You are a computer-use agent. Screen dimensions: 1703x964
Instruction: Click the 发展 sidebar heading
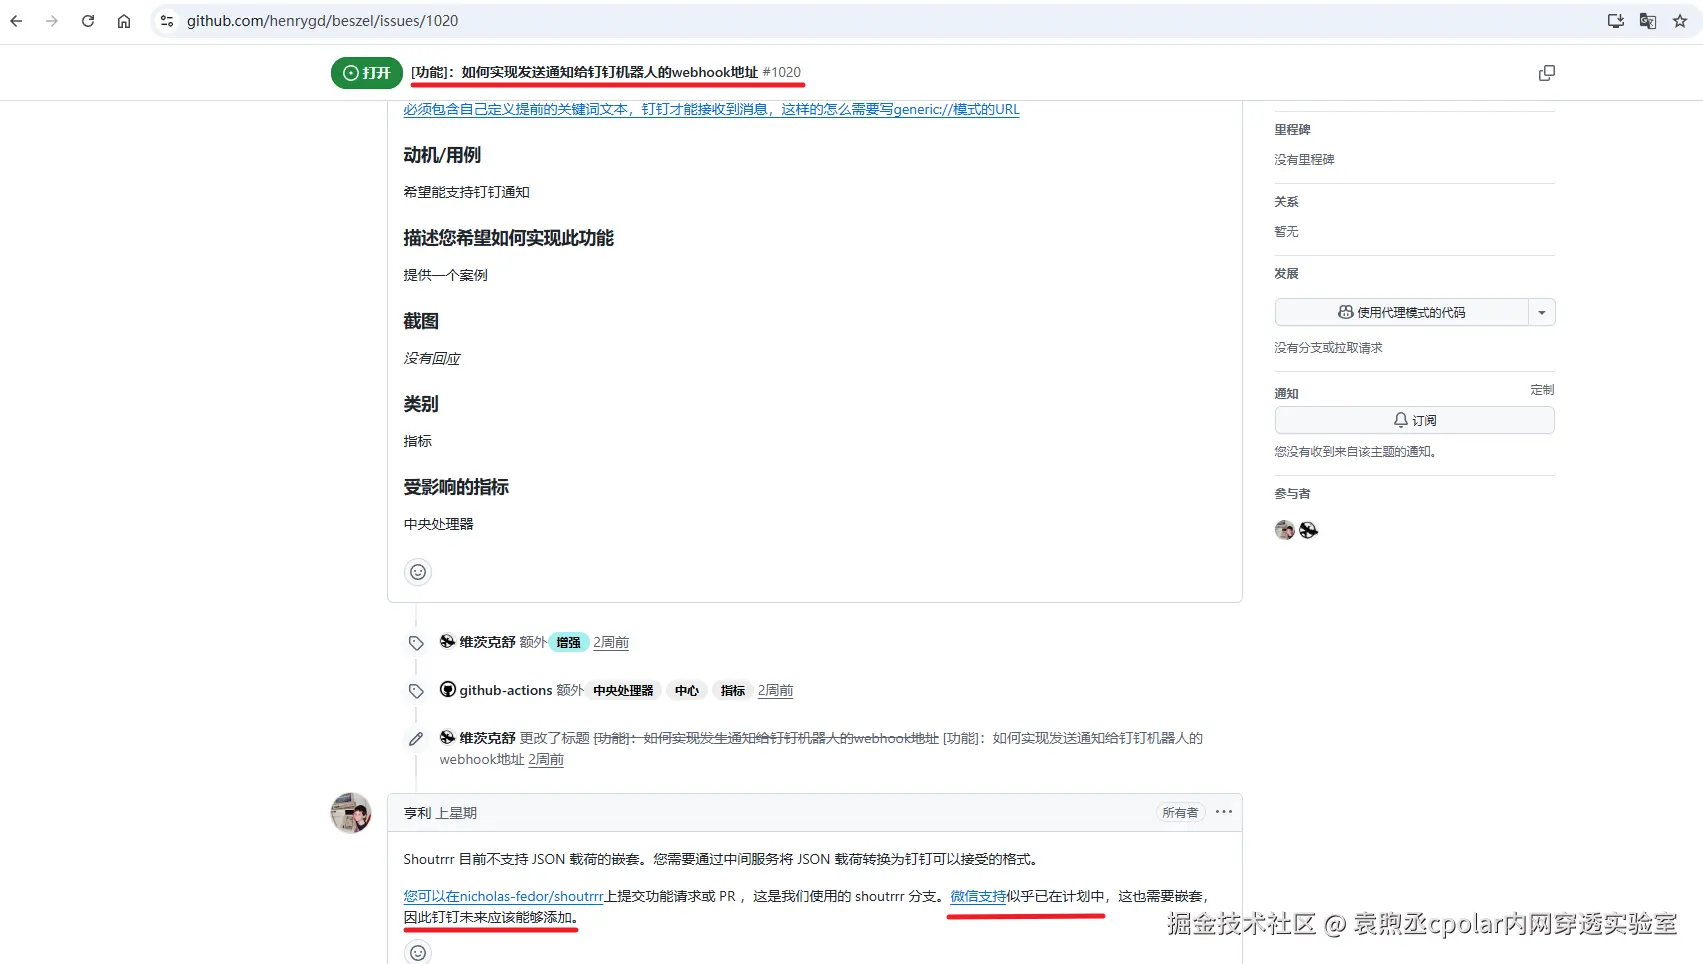(1286, 274)
